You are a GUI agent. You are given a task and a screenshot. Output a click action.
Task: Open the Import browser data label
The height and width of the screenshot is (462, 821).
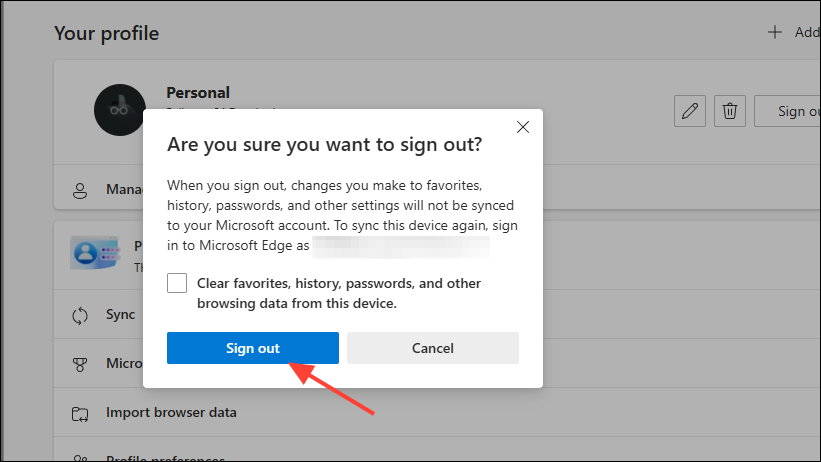[x=171, y=412]
